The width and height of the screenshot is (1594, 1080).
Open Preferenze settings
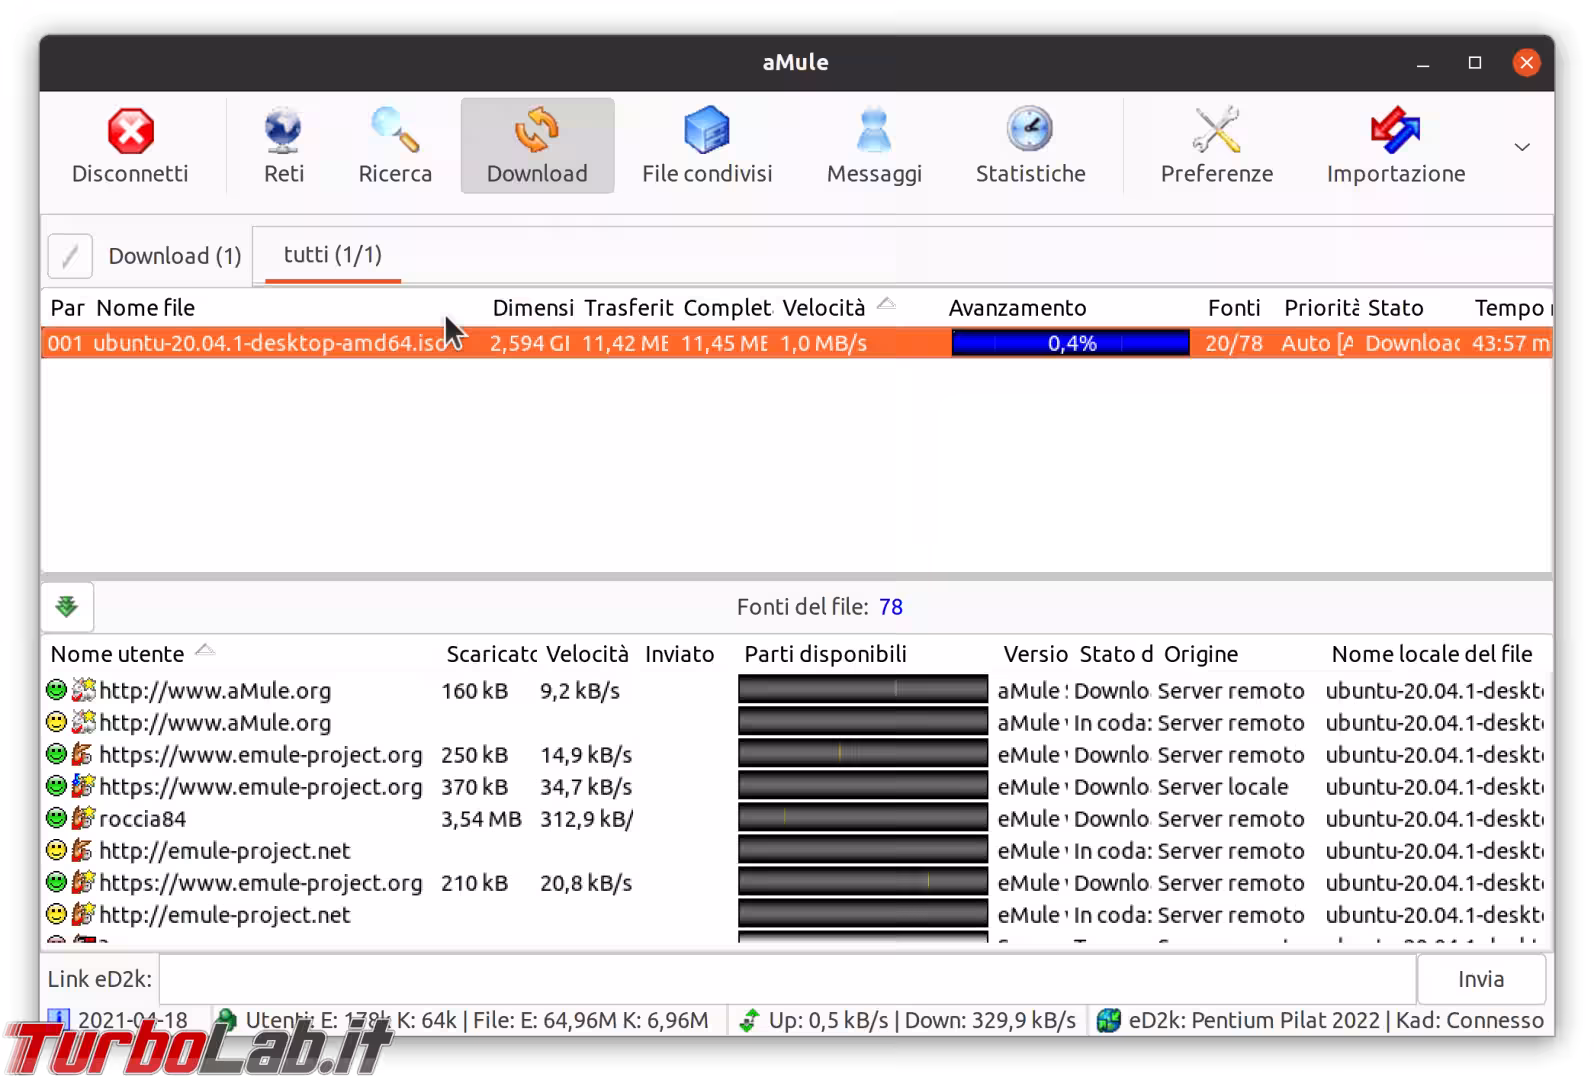point(1216,146)
